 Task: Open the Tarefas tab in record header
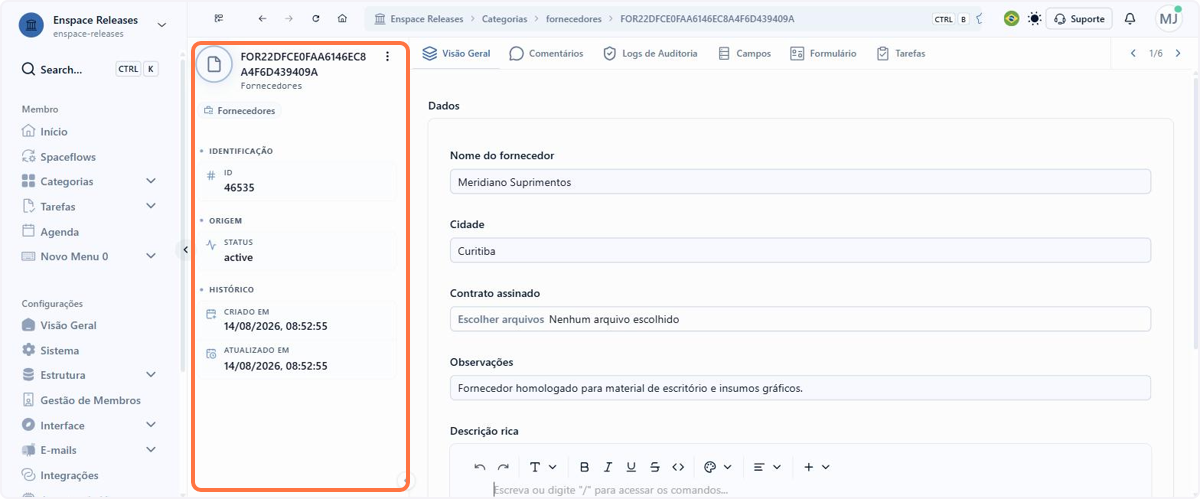click(900, 53)
